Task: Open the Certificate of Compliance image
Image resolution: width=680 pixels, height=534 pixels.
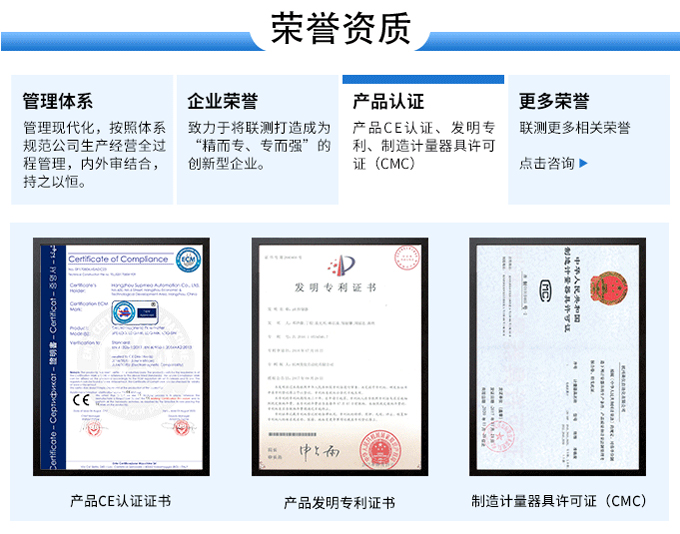Action: pos(121,357)
